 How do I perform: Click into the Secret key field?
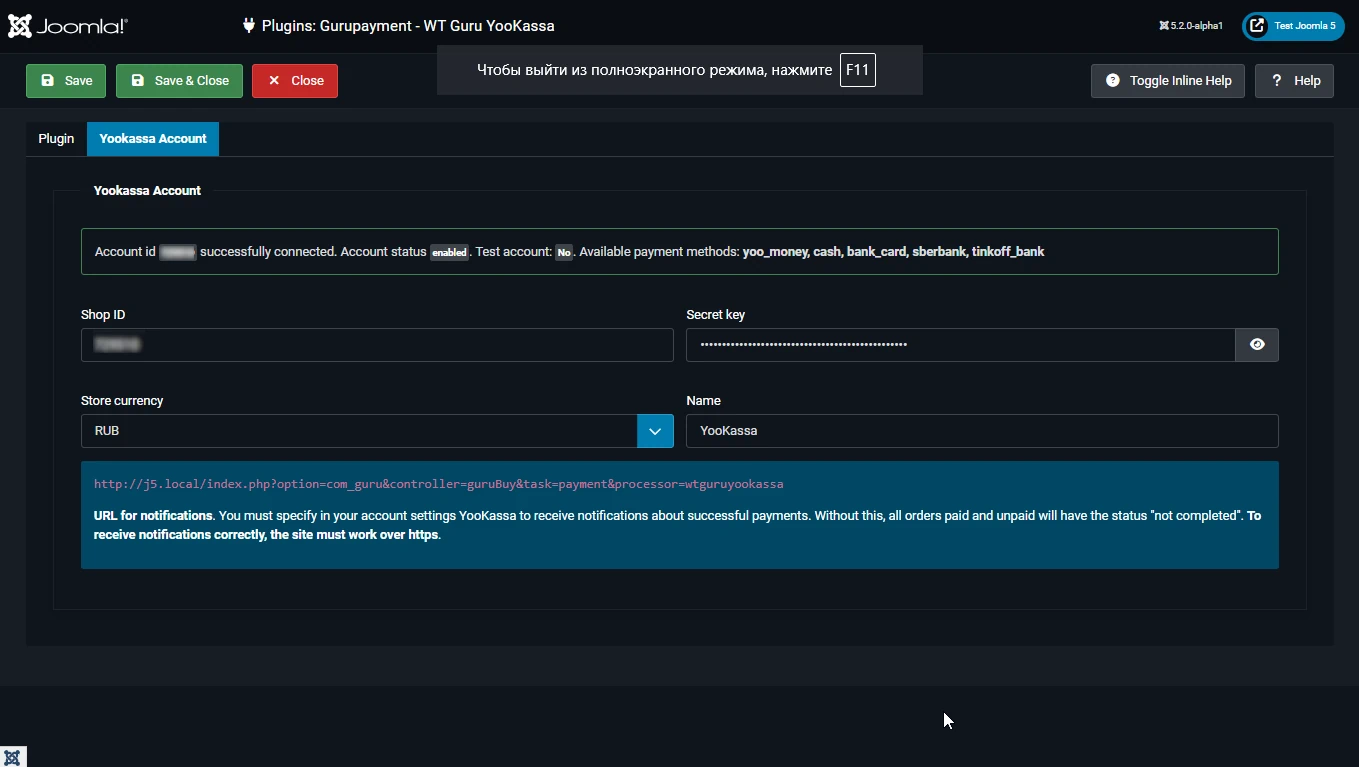coord(961,345)
